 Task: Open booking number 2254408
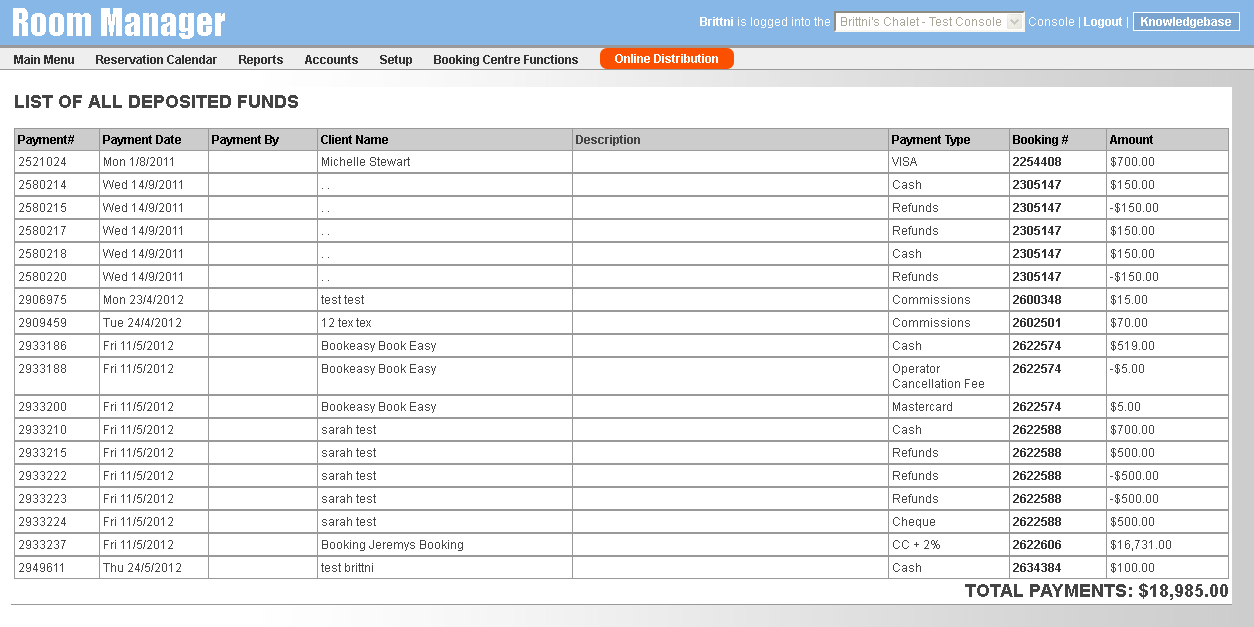1037,162
